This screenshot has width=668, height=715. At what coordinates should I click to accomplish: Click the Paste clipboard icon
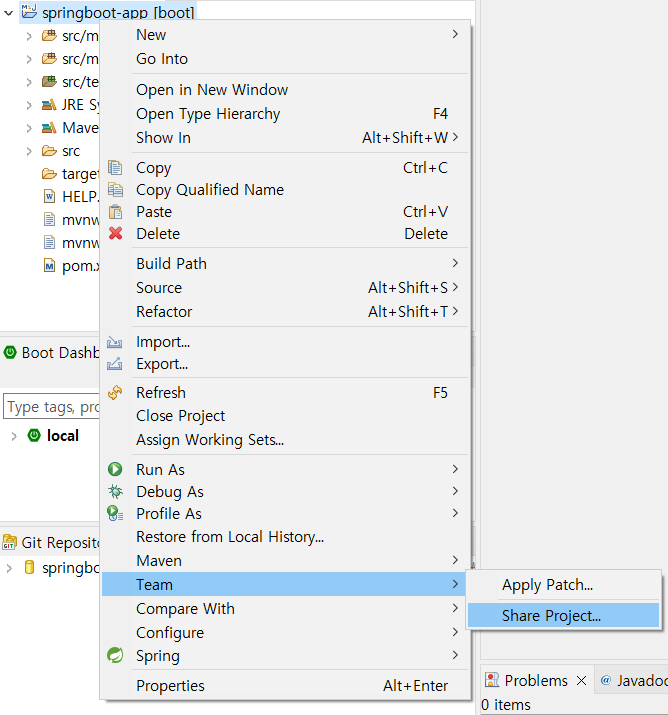click(x=115, y=212)
